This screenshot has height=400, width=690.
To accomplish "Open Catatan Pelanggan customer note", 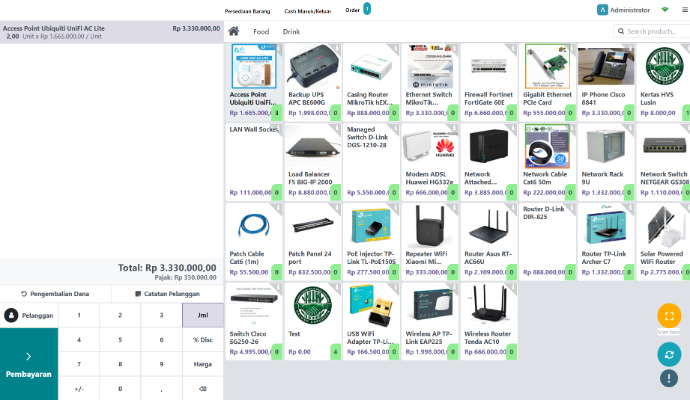I will click(x=167, y=294).
